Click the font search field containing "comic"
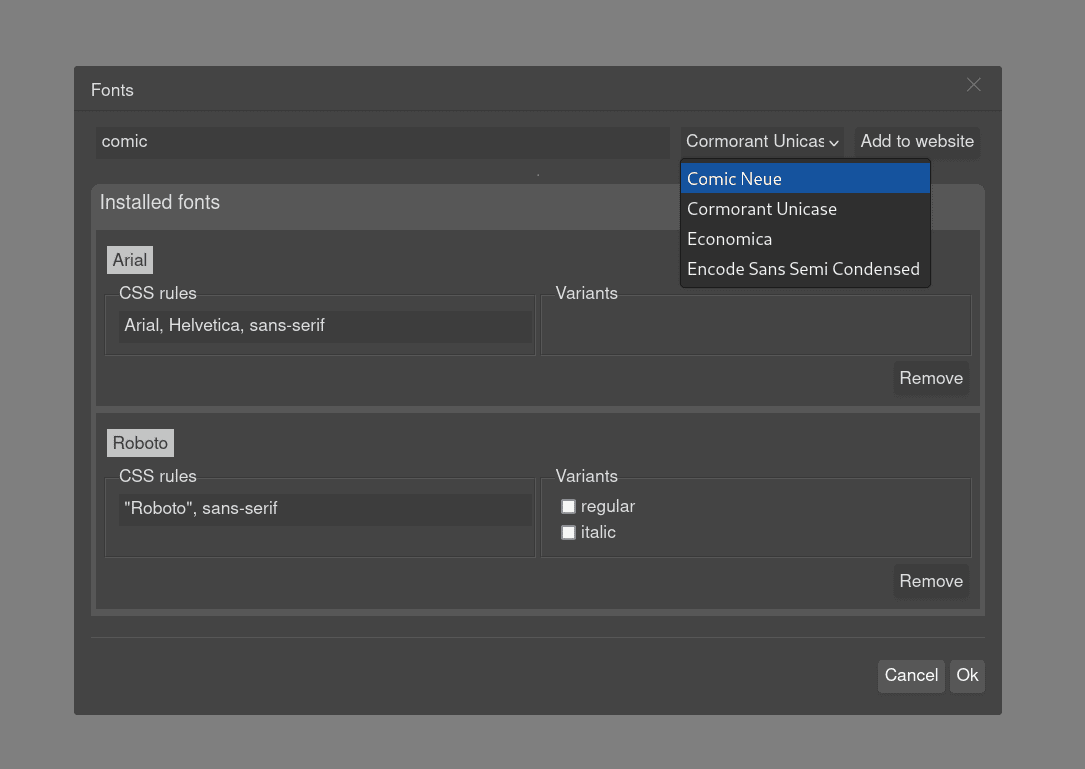This screenshot has width=1085, height=769. click(383, 141)
